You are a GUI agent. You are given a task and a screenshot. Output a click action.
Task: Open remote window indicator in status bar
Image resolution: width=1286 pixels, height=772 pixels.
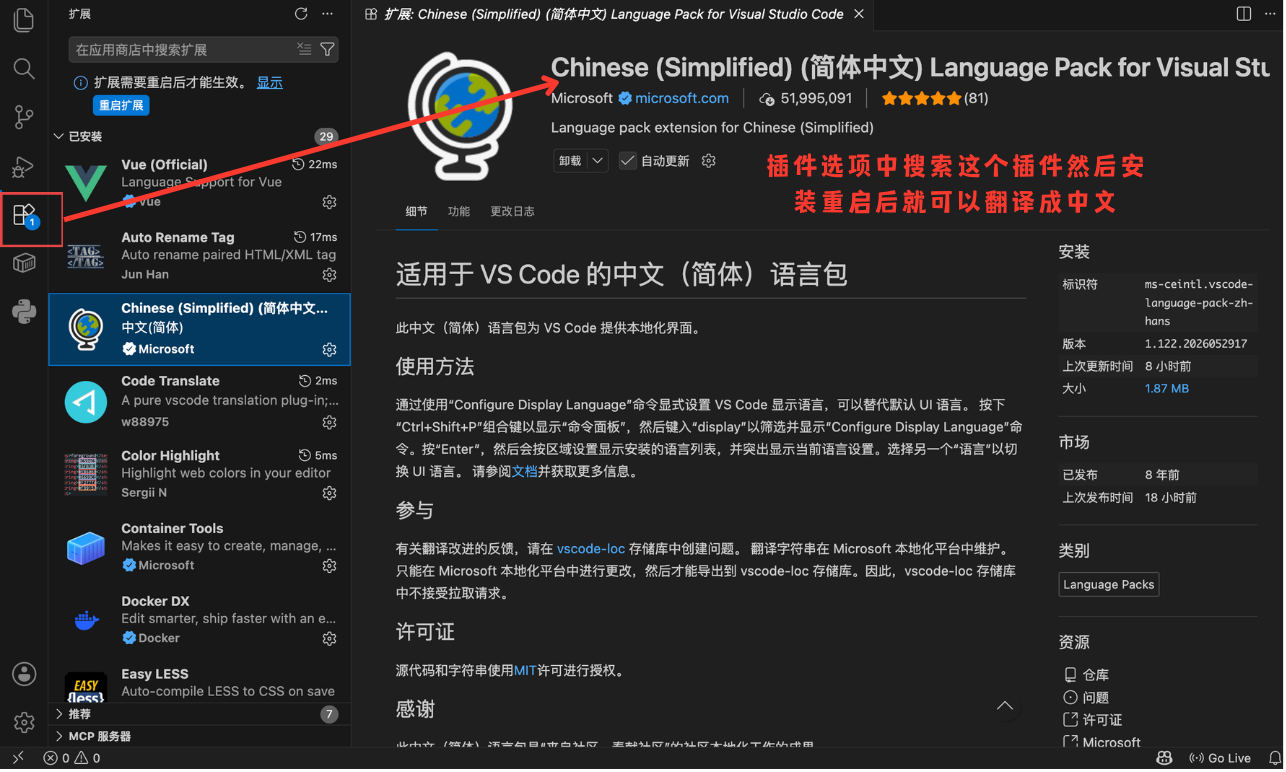click(x=18, y=759)
